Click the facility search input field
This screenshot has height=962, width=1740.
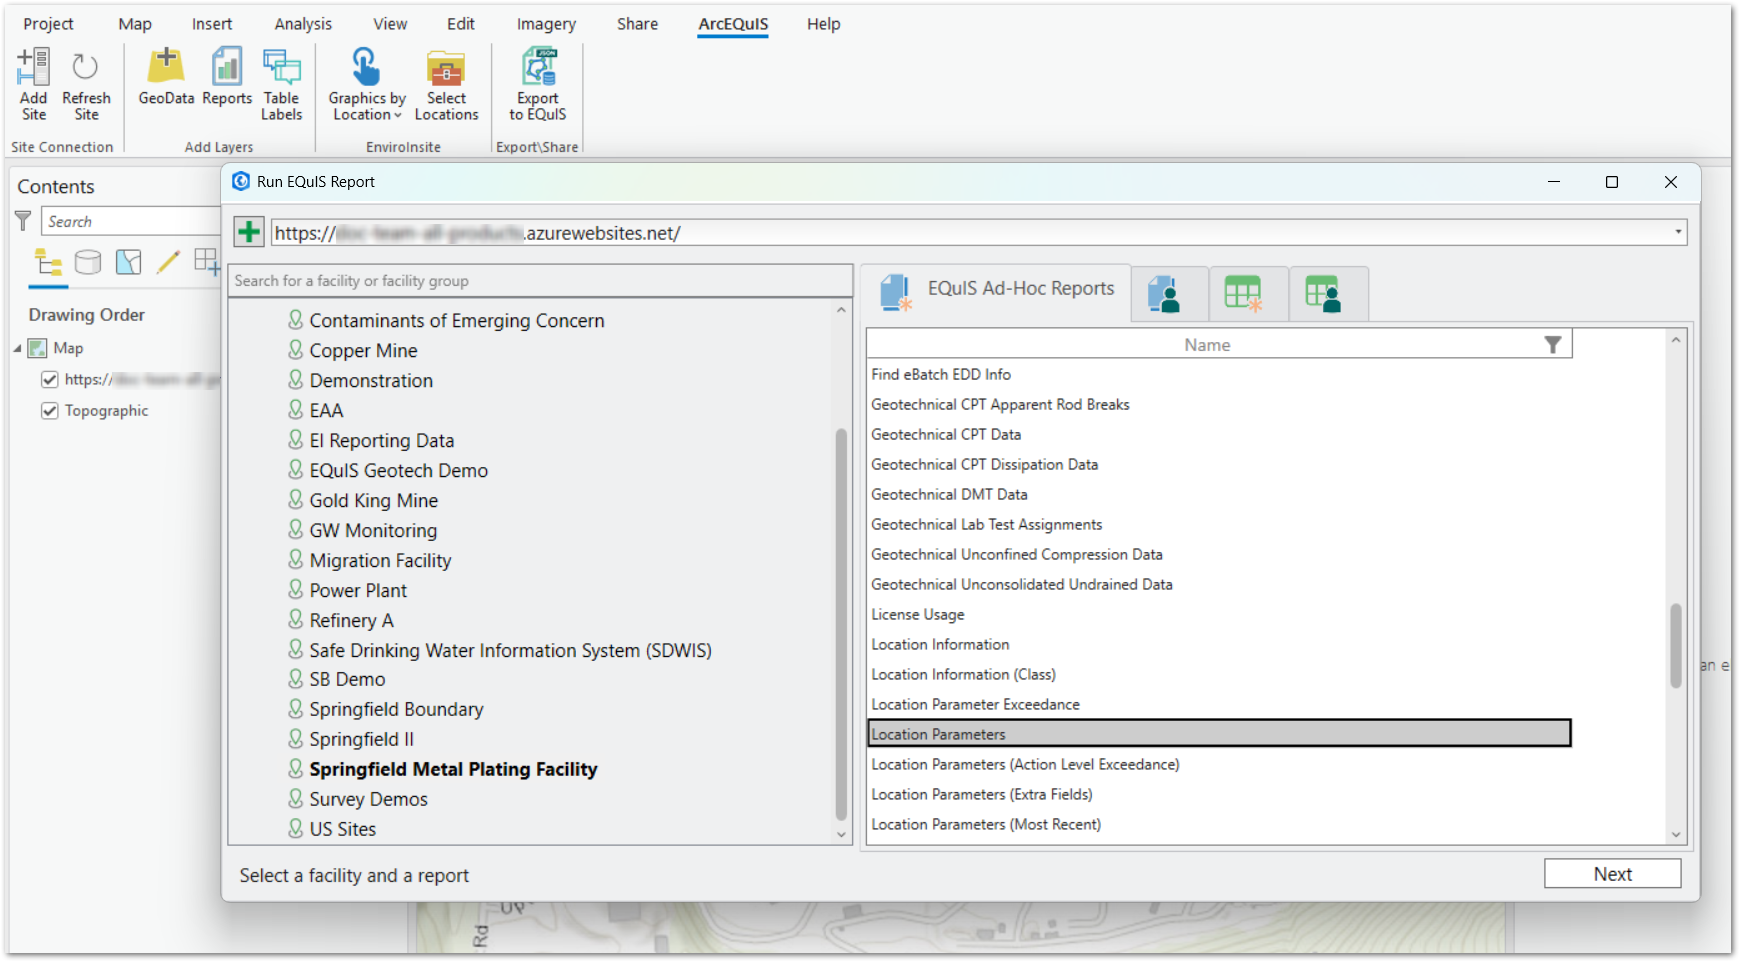pyautogui.click(x=540, y=281)
